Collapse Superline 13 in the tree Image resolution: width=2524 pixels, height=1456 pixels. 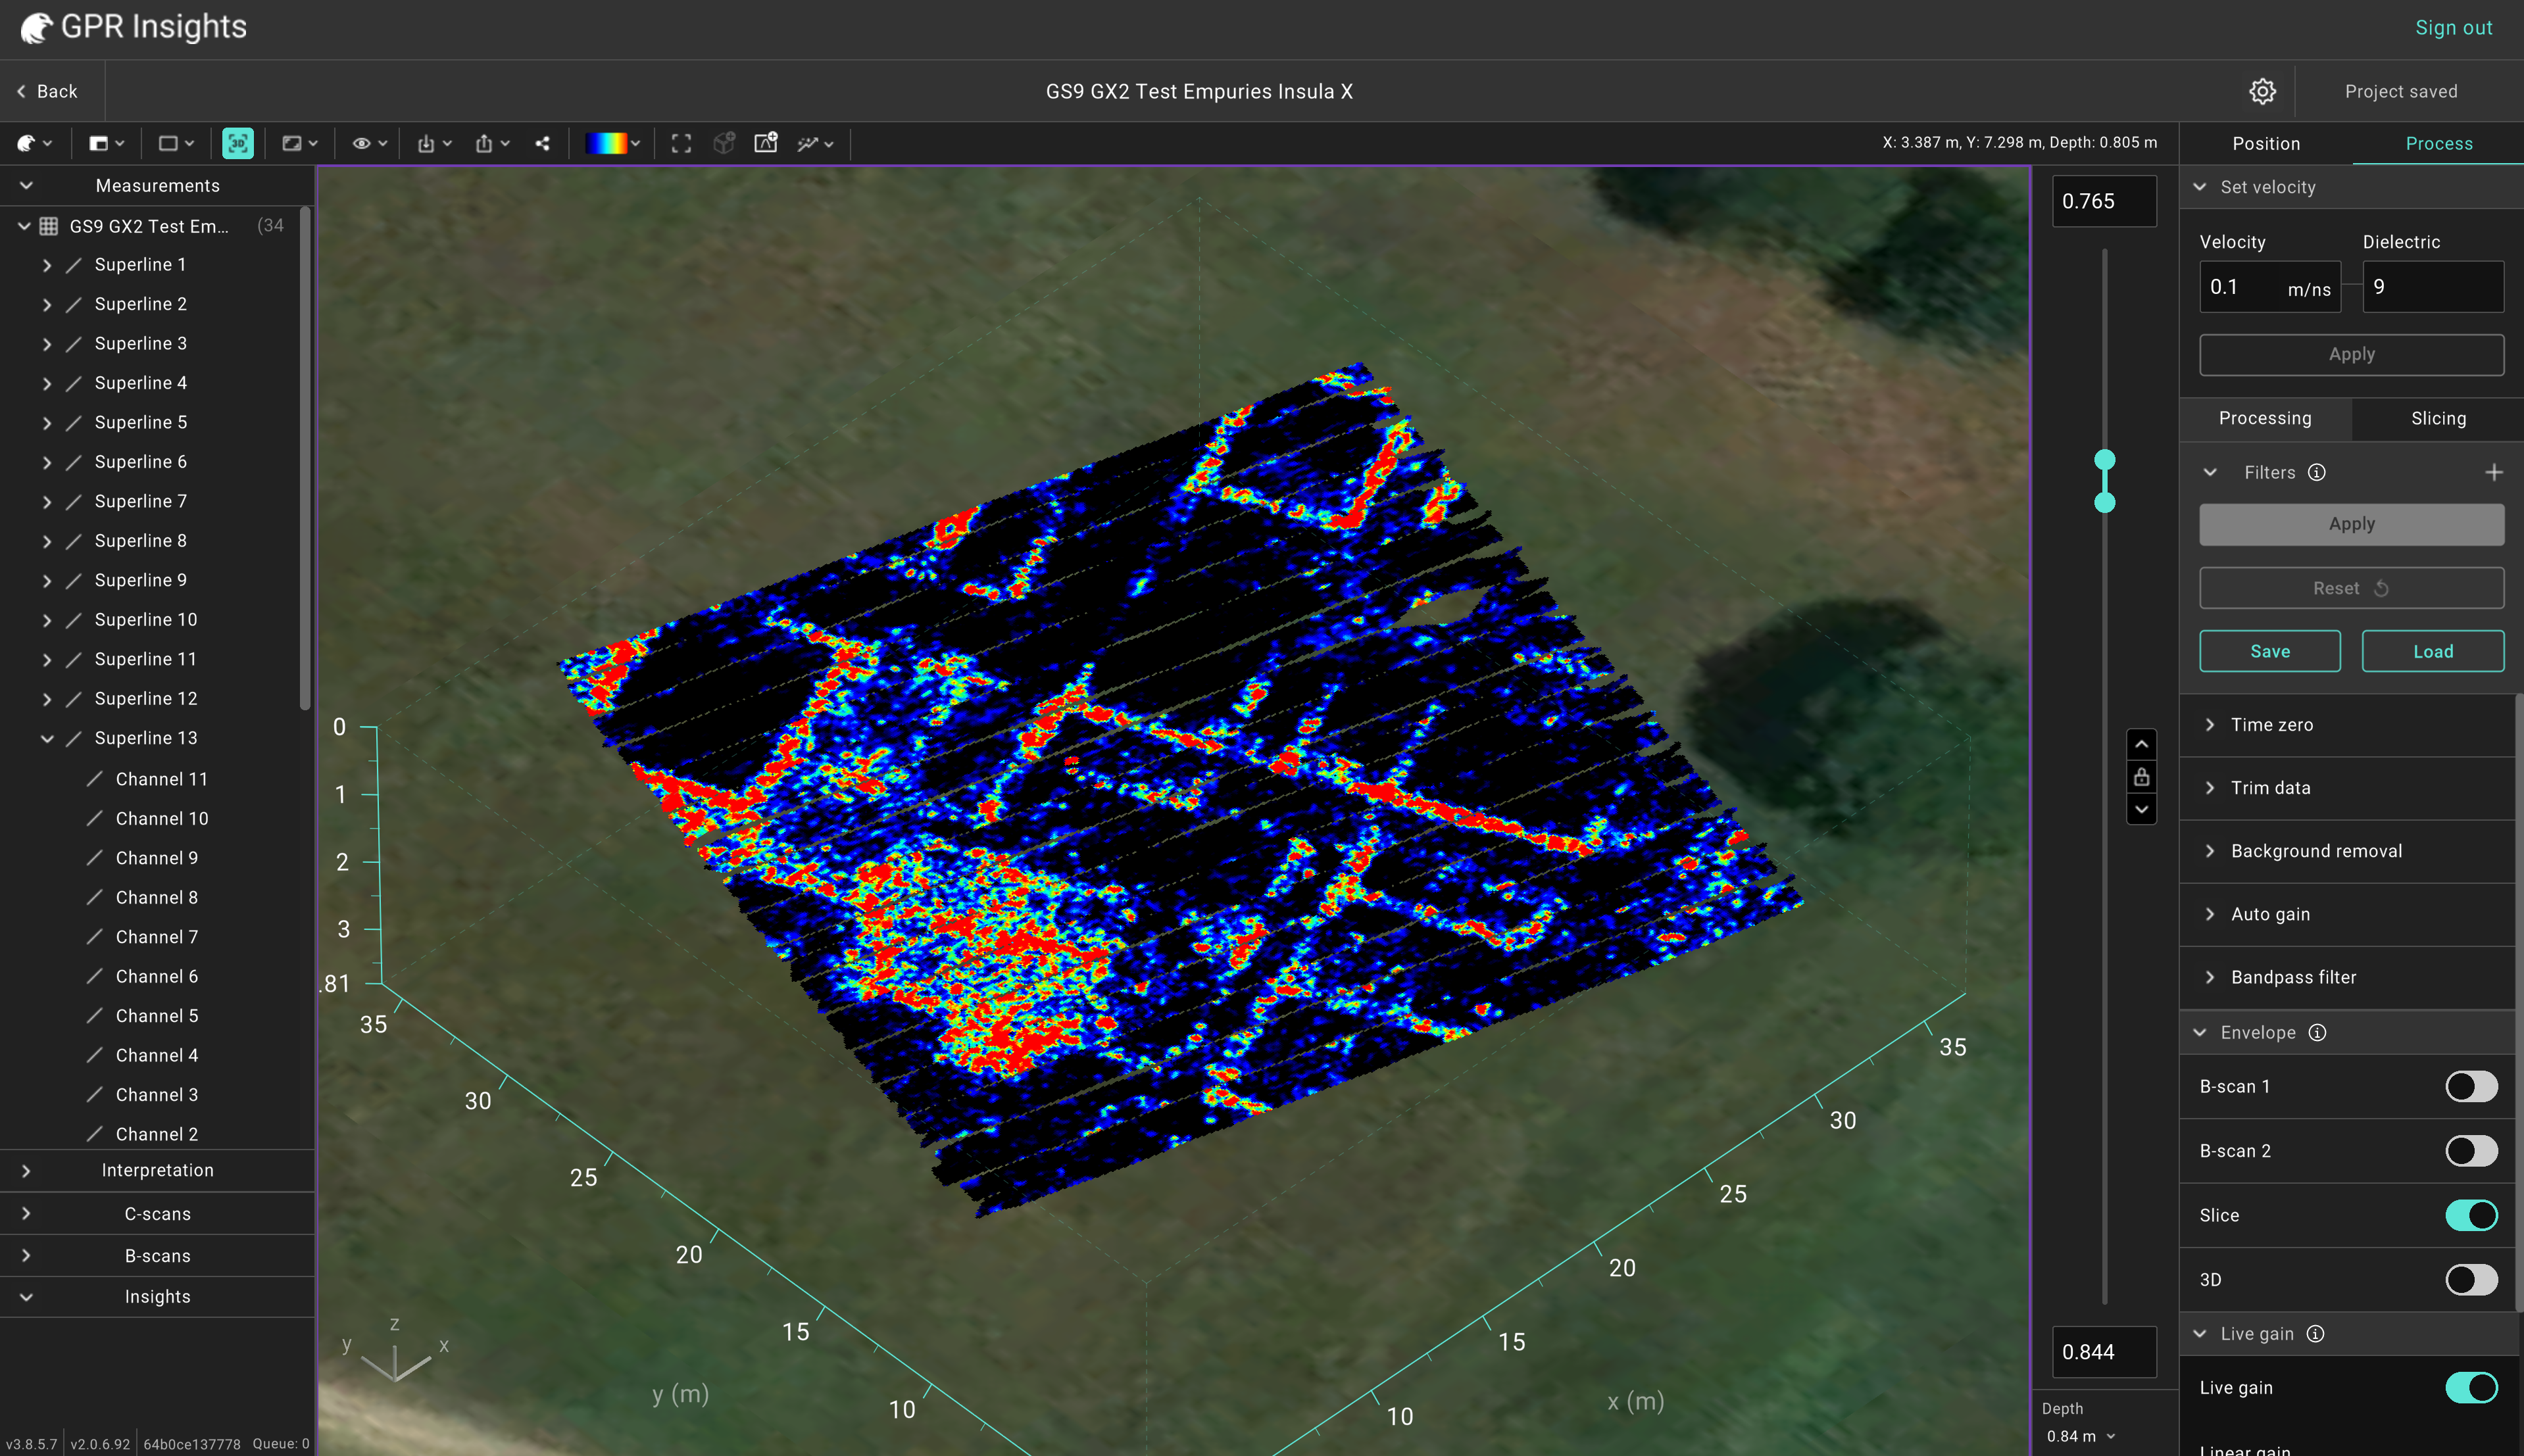[x=47, y=739]
